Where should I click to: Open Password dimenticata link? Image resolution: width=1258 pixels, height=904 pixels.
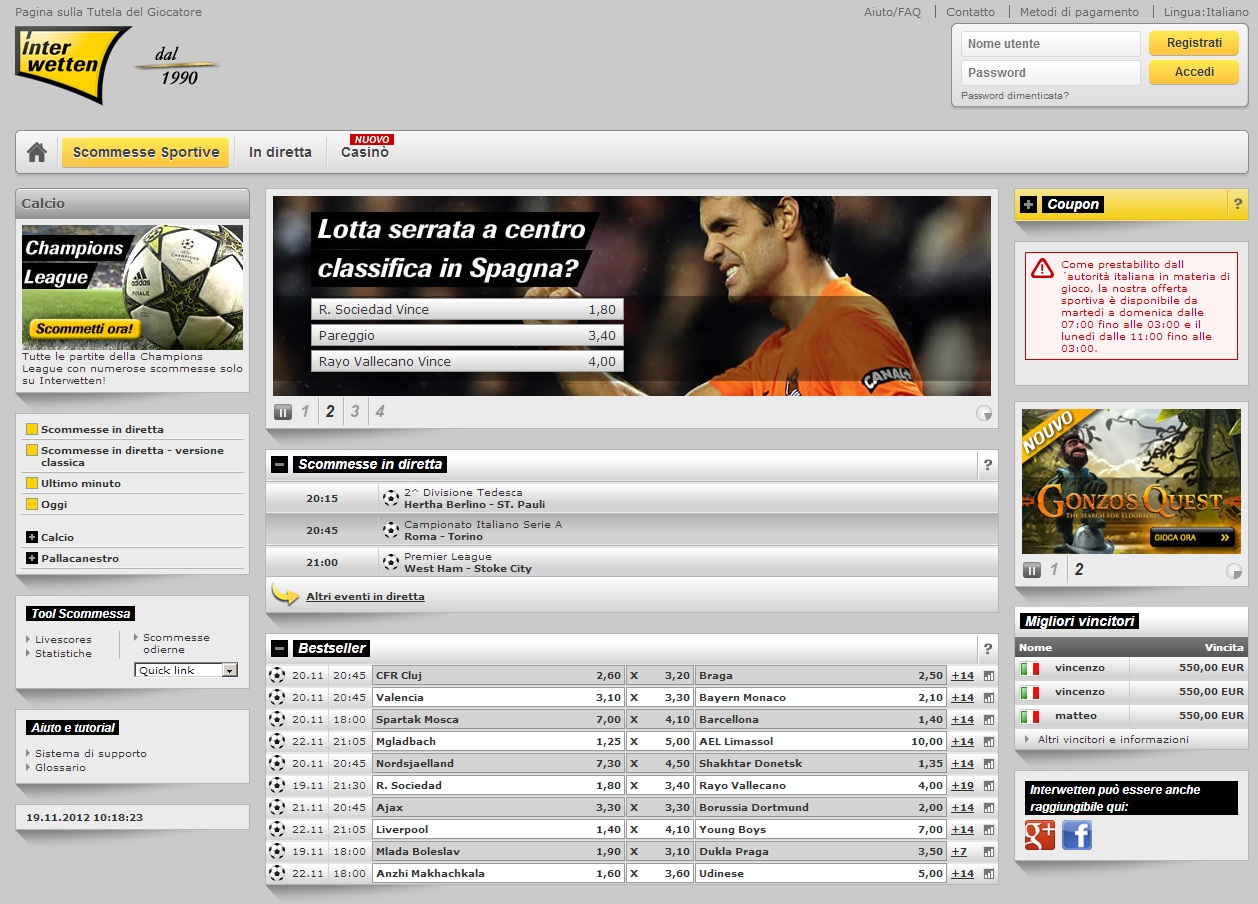point(1014,96)
